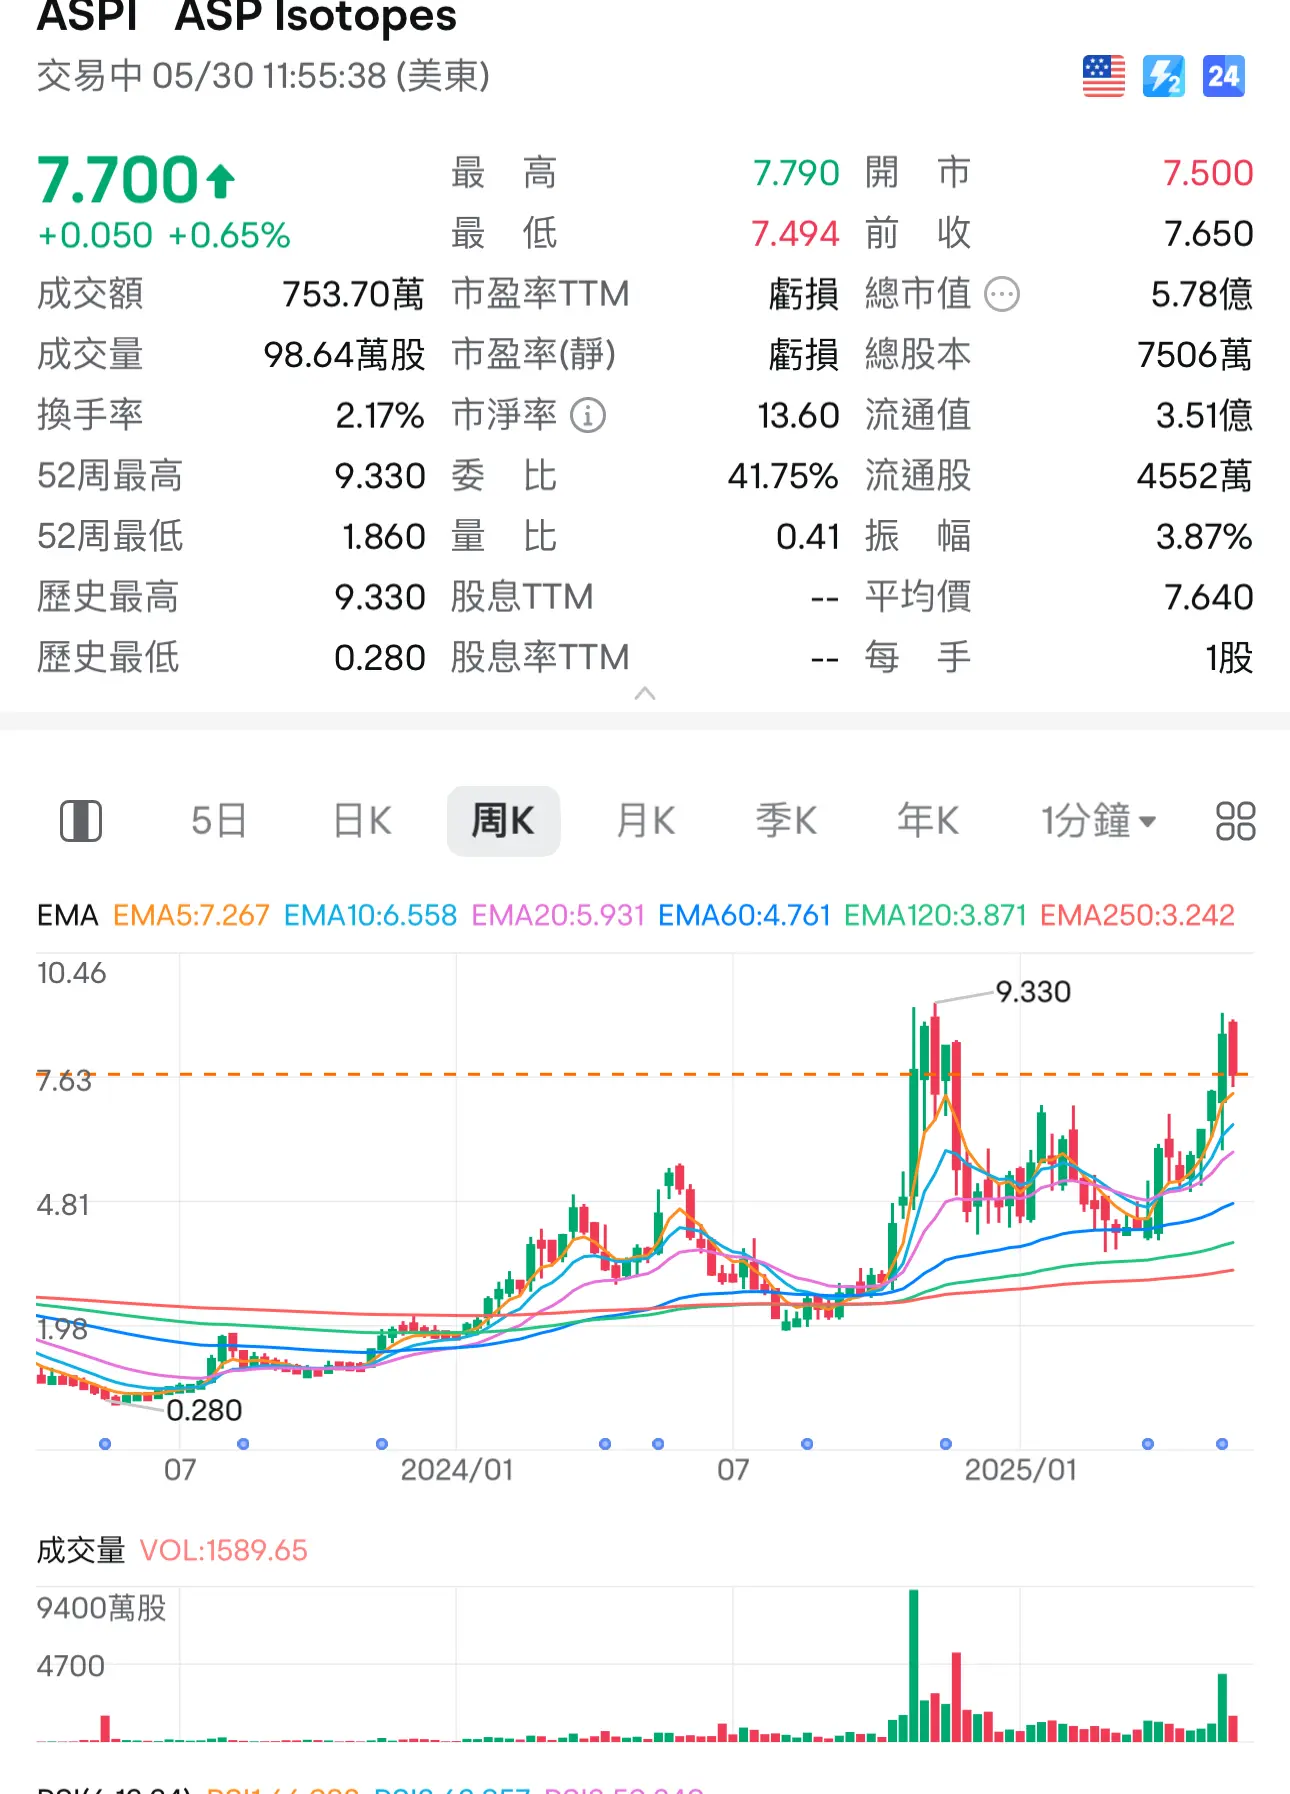Tap the 最高 value 7.790

(796, 173)
